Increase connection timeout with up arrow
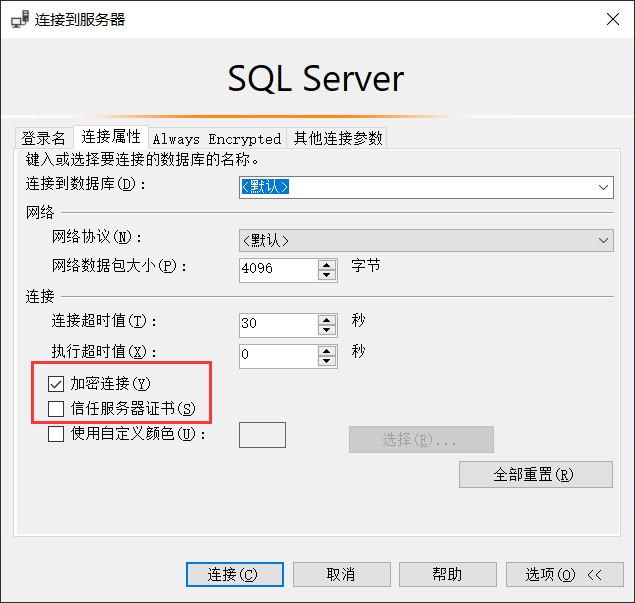The width and height of the screenshot is (635, 603). pyautogui.click(x=326, y=320)
